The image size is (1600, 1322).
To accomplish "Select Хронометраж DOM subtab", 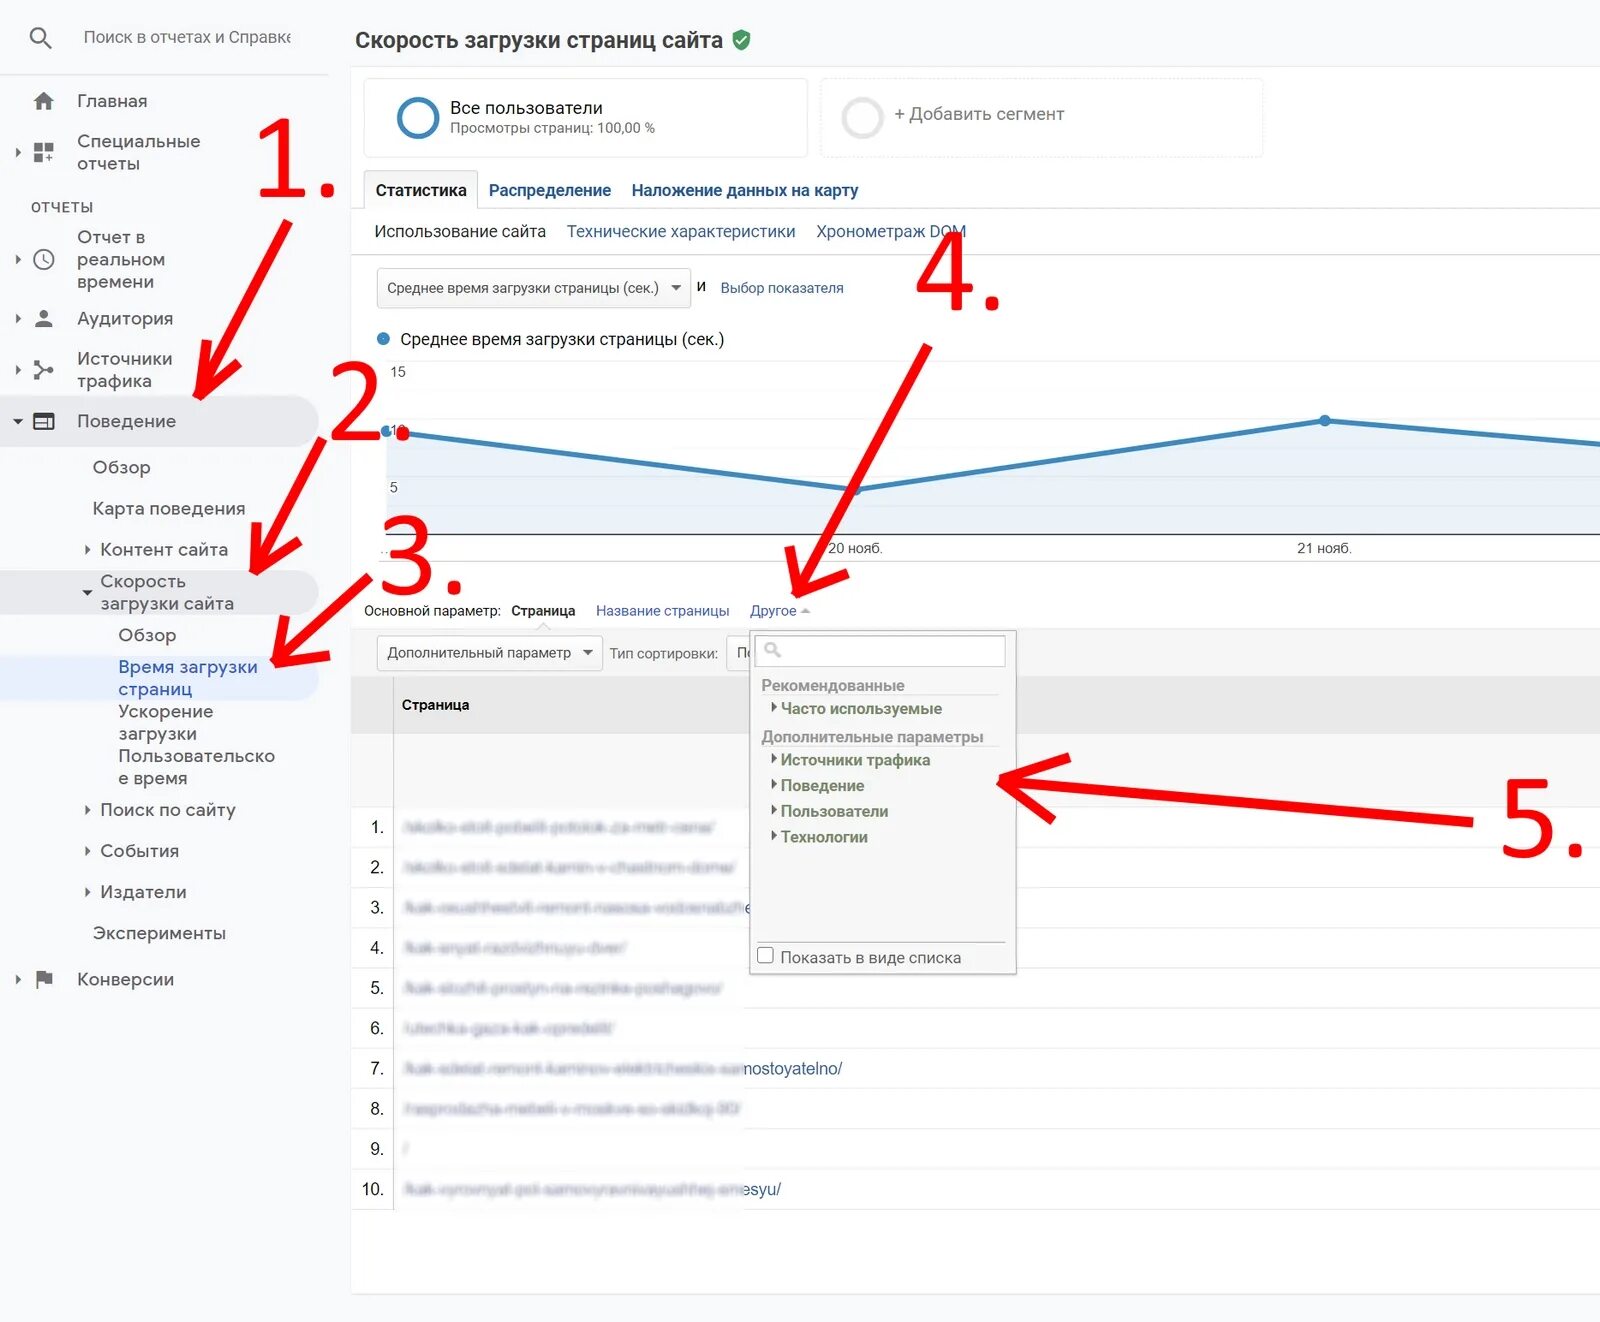I will (891, 232).
